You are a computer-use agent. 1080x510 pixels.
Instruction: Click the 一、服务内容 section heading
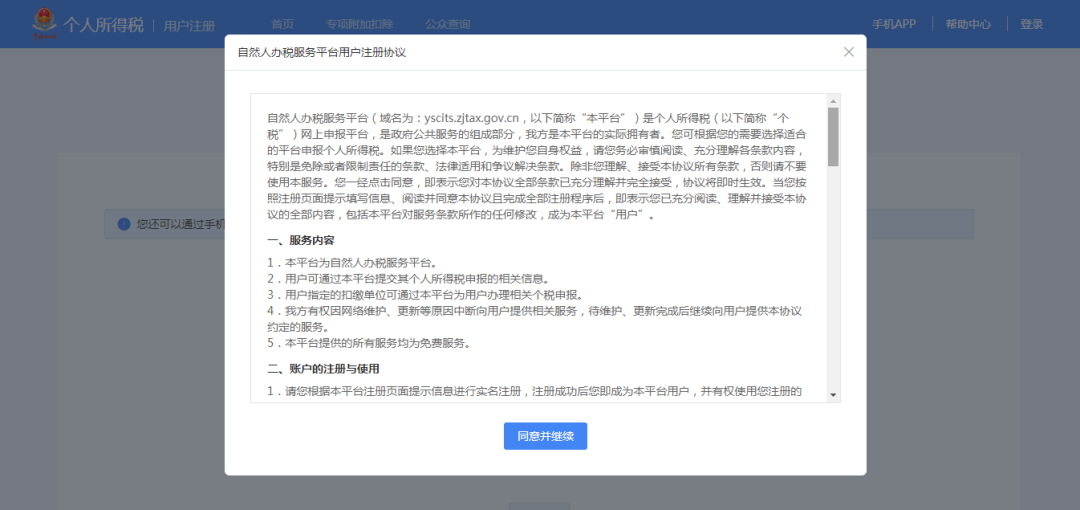[300, 241]
